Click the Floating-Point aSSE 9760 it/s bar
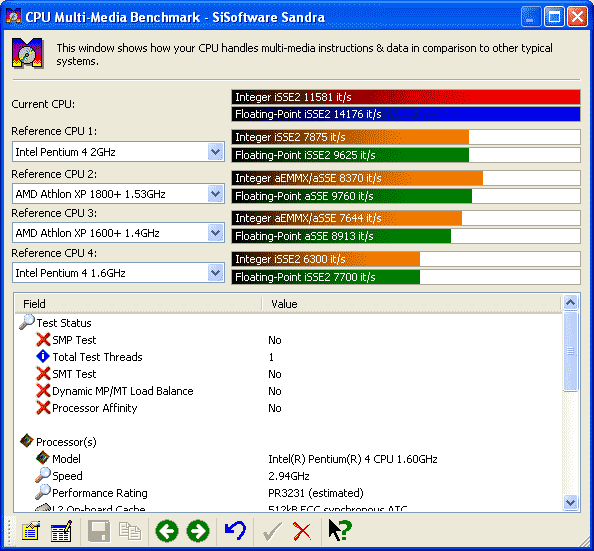Image resolution: width=594 pixels, height=551 pixels. tap(406, 196)
